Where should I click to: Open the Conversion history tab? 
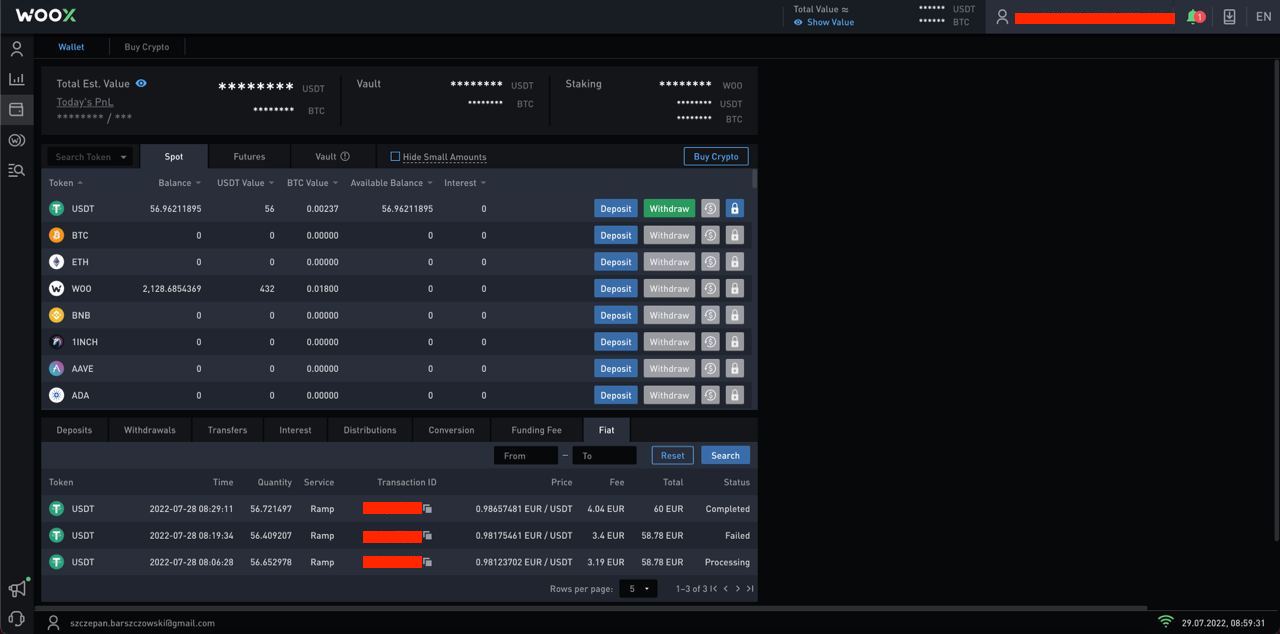coord(451,430)
